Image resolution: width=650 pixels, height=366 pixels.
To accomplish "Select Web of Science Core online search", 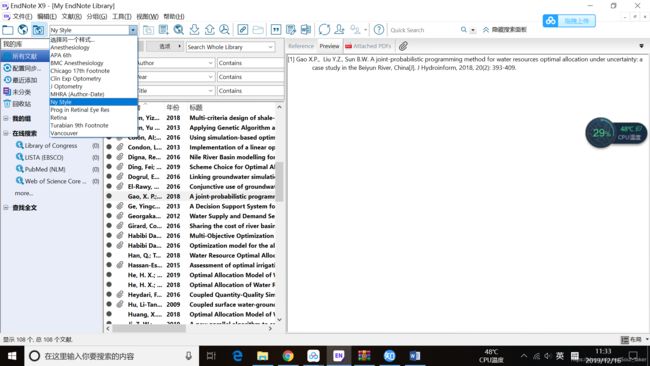I will coord(55,181).
